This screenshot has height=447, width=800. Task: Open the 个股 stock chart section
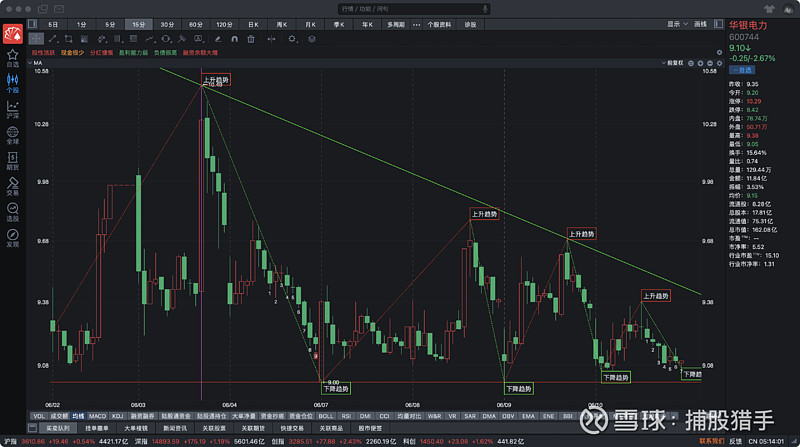13,84
